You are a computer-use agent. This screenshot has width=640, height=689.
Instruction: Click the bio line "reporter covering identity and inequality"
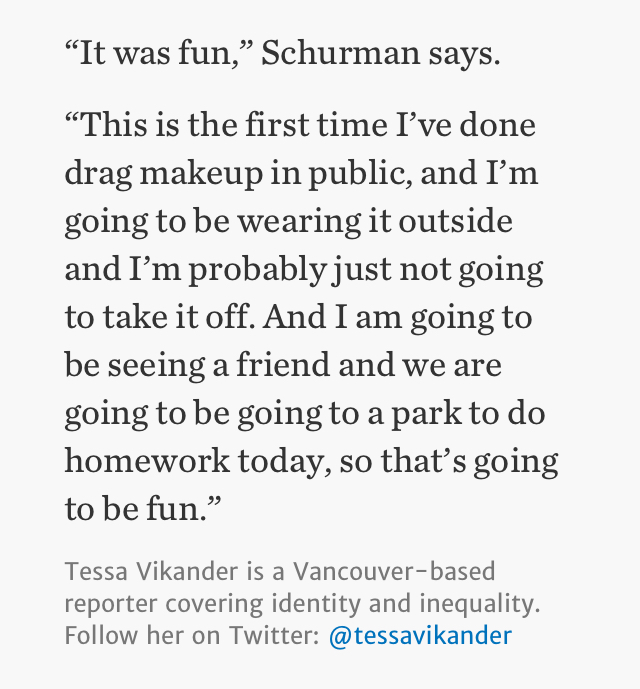302,604
